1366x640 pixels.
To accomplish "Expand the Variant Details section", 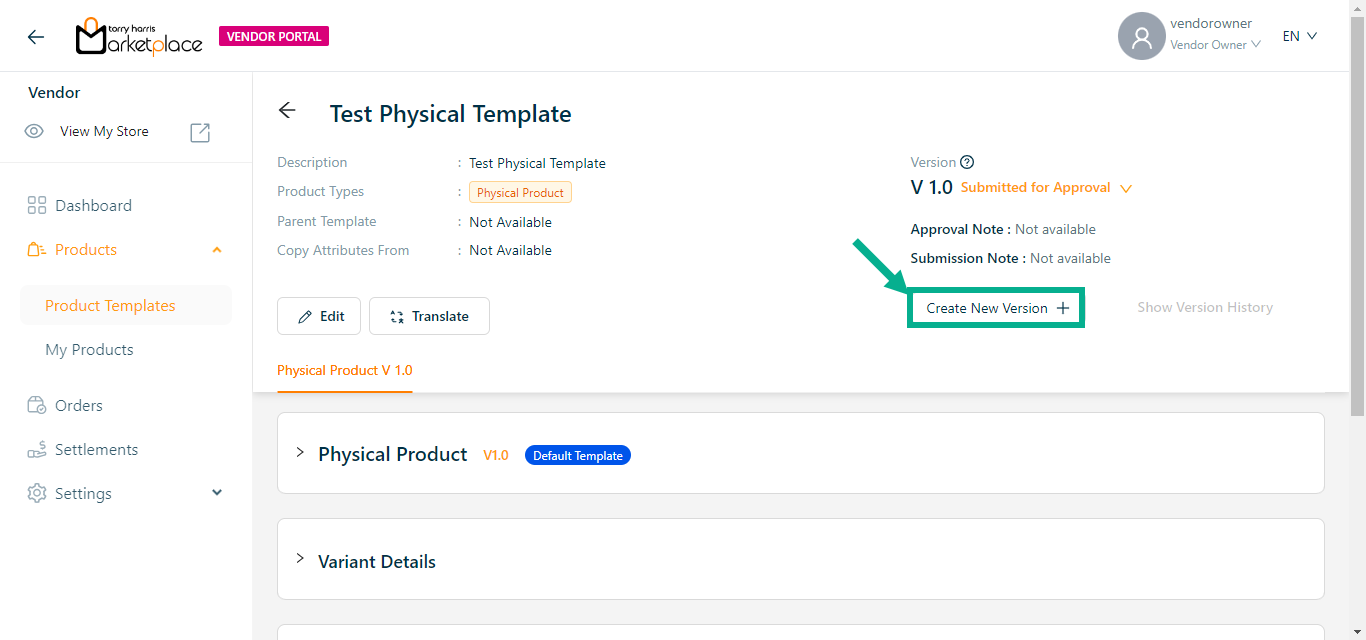I will pos(300,559).
